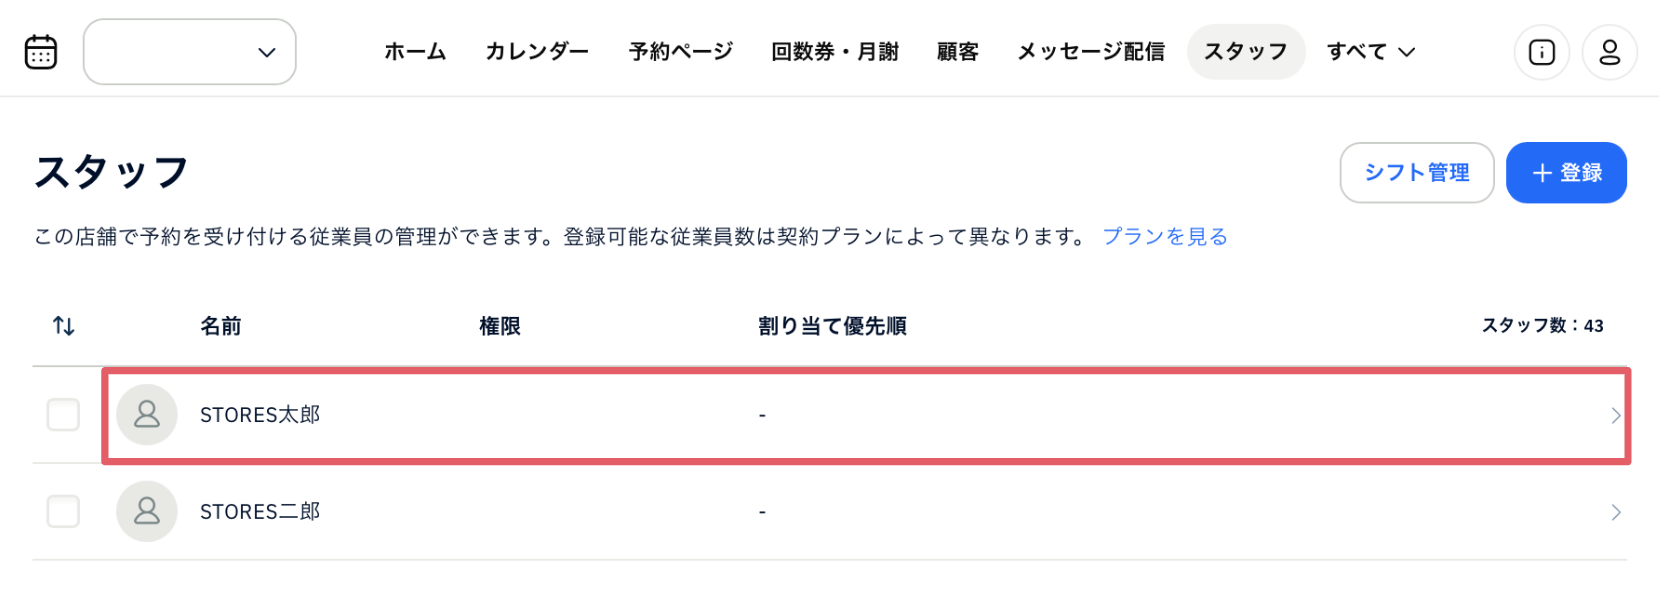Click the シフト管理 button
The width and height of the screenshot is (1678, 602).
[1416, 173]
